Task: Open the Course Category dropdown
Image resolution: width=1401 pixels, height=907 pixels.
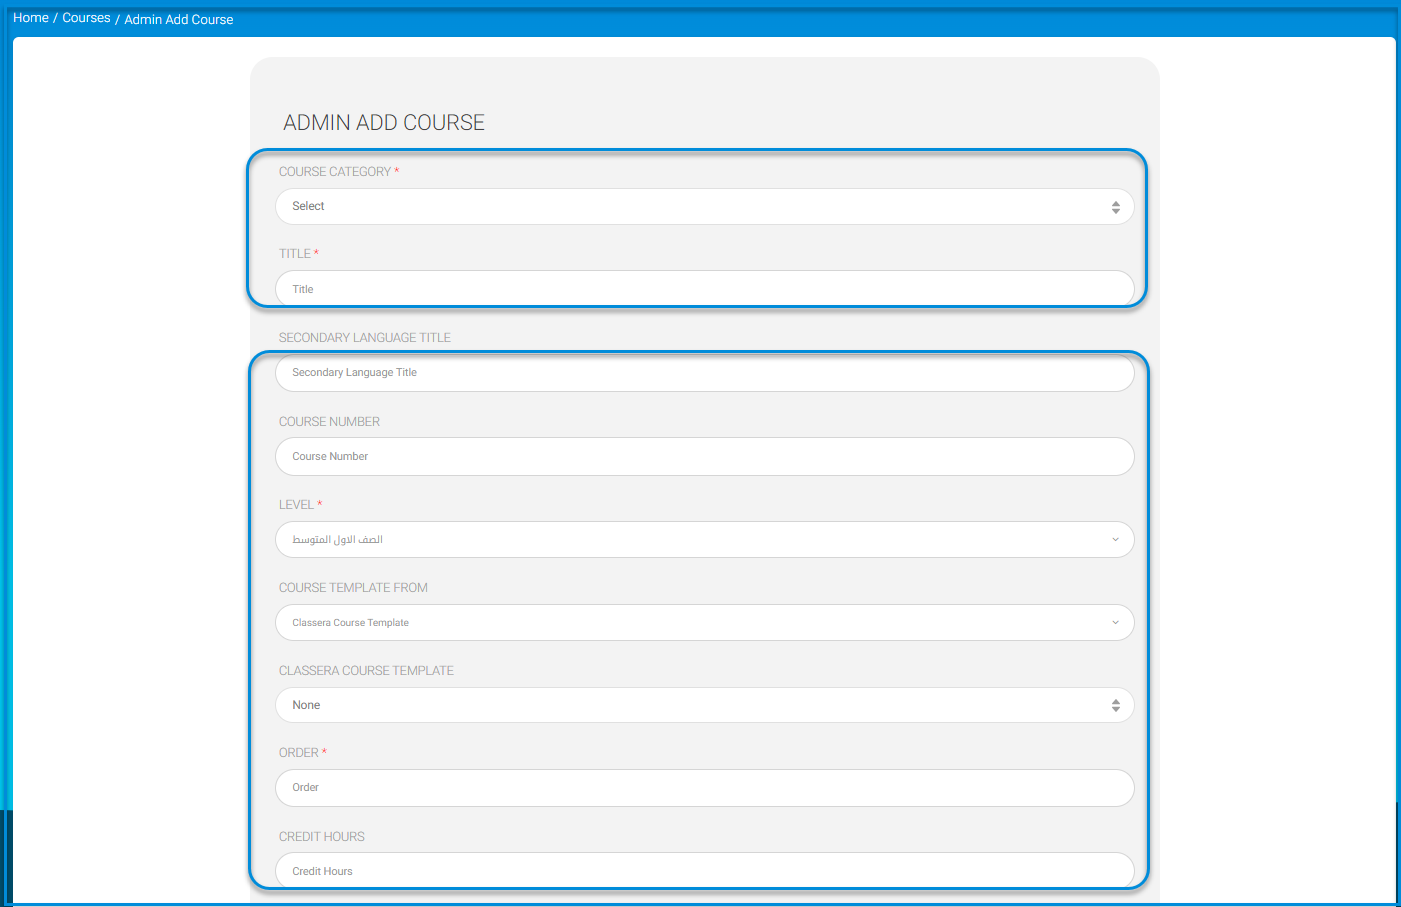Action: coord(705,207)
